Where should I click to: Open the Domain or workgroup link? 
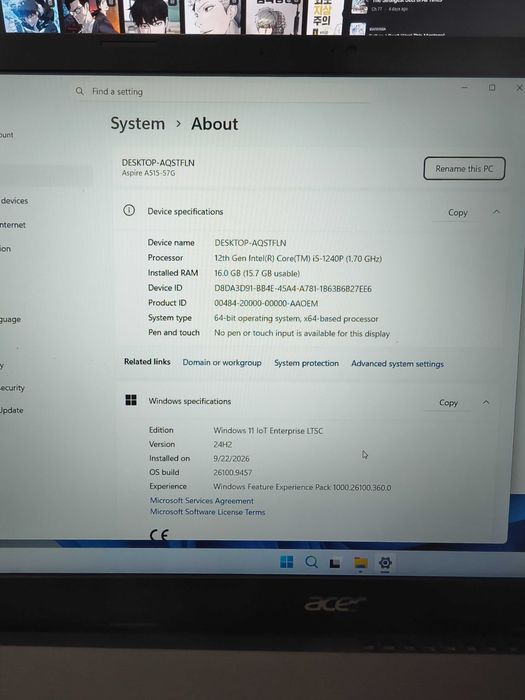pos(222,362)
